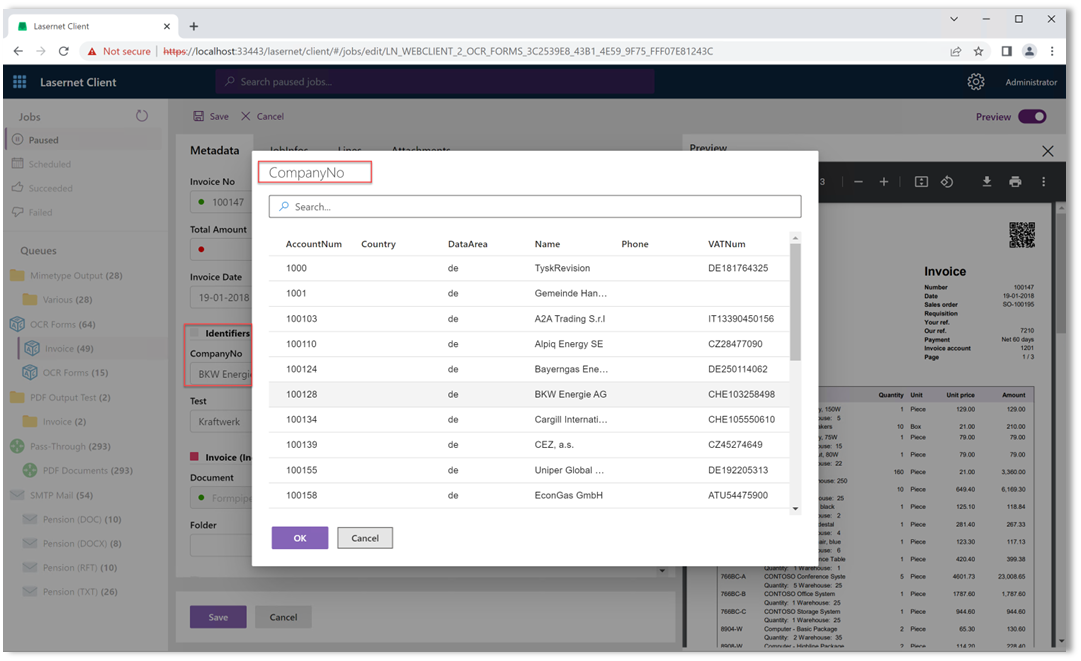
Task: Click the bottom Cancel button on Metadata form
Action: pos(283,617)
